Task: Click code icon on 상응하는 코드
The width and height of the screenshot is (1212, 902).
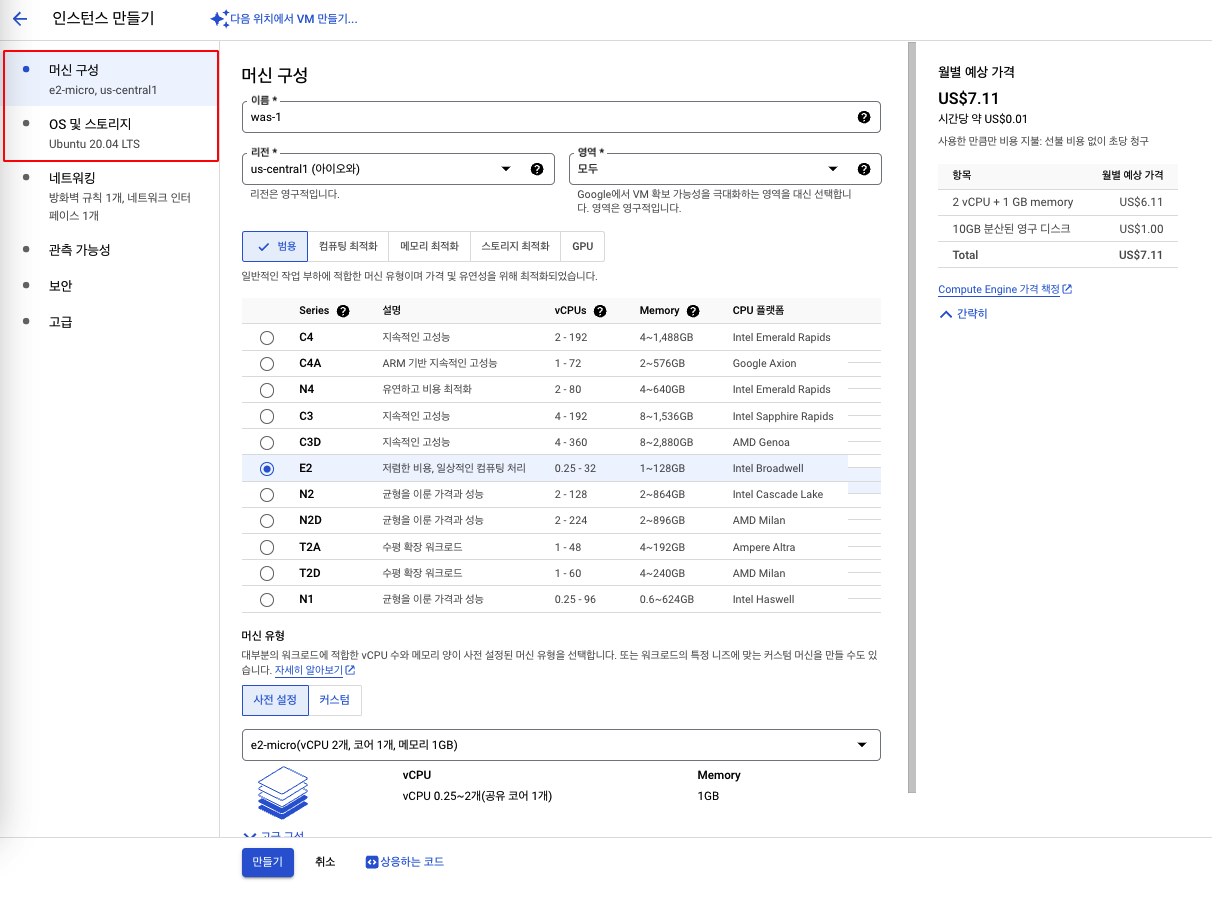Action: (371, 861)
